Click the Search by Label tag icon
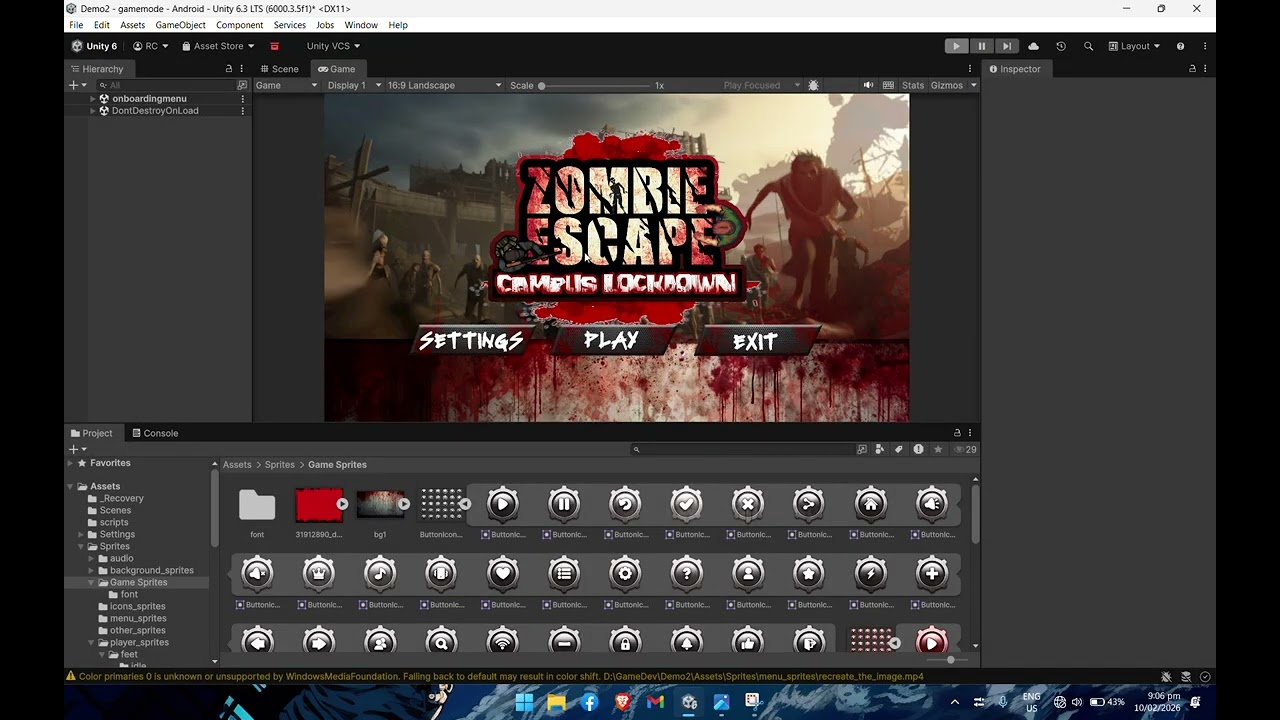The width and height of the screenshot is (1280, 720). pos(898,450)
